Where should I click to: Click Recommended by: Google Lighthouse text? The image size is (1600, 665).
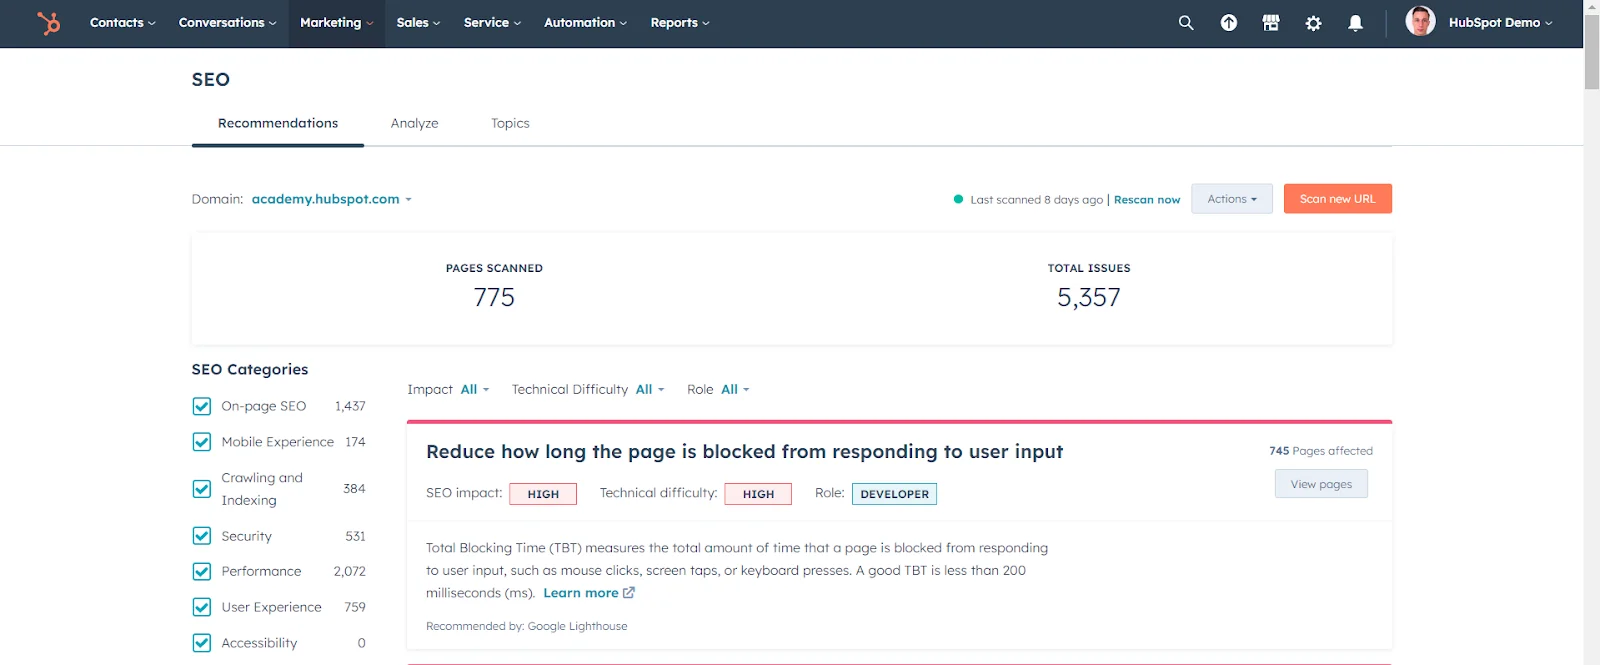(x=527, y=626)
